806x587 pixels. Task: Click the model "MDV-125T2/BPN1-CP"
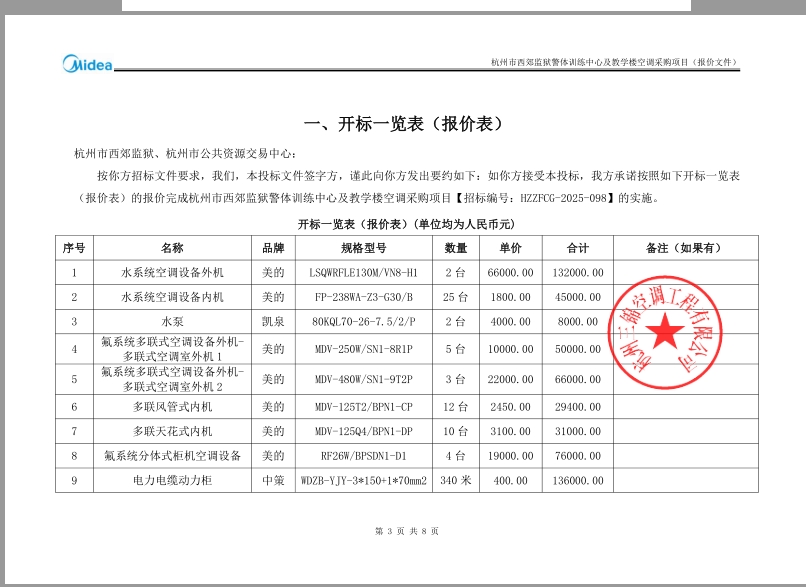(x=363, y=407)
